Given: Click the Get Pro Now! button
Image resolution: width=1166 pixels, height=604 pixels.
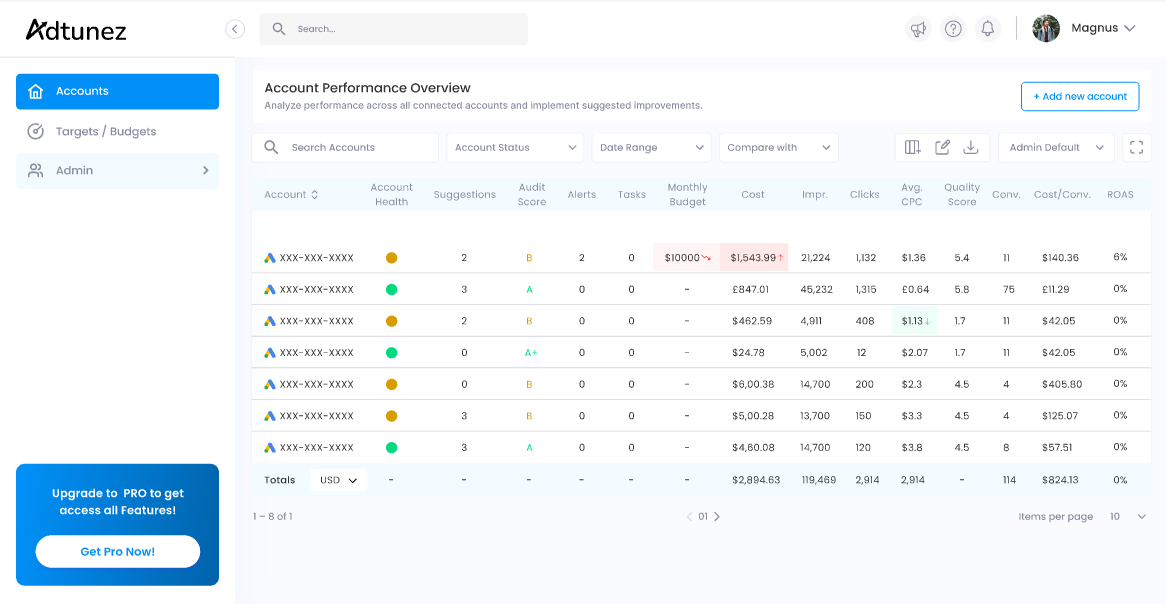Looking at the screenshot, I should (x=117, y=552).
